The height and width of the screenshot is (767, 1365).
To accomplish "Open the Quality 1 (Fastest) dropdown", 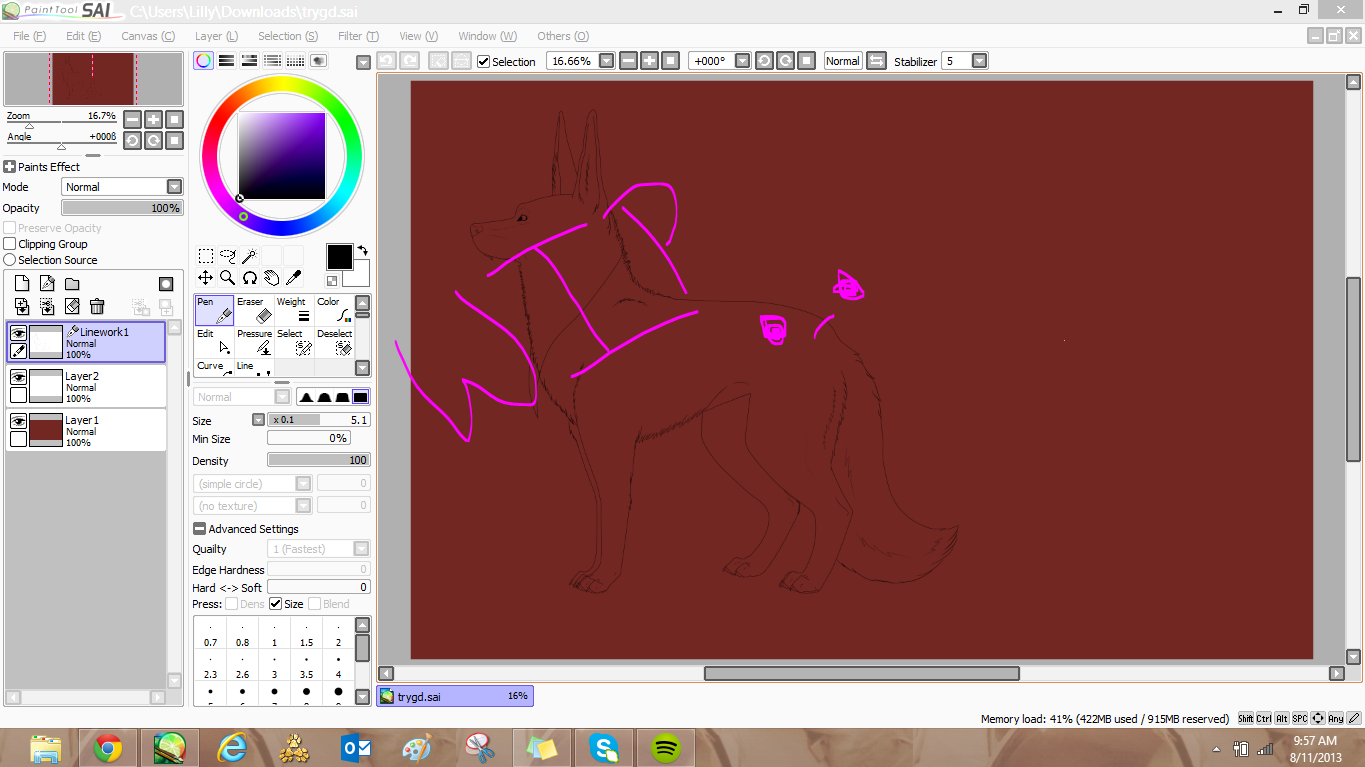I will 361,549.
